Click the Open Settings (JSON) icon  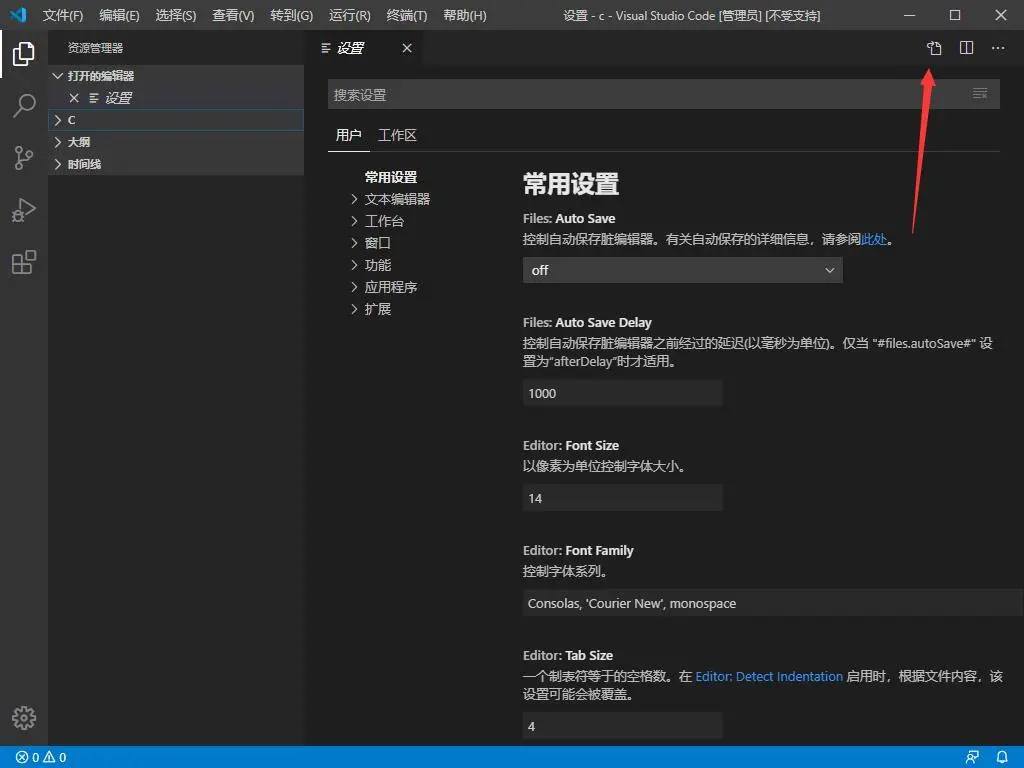[x=935, y=48]
